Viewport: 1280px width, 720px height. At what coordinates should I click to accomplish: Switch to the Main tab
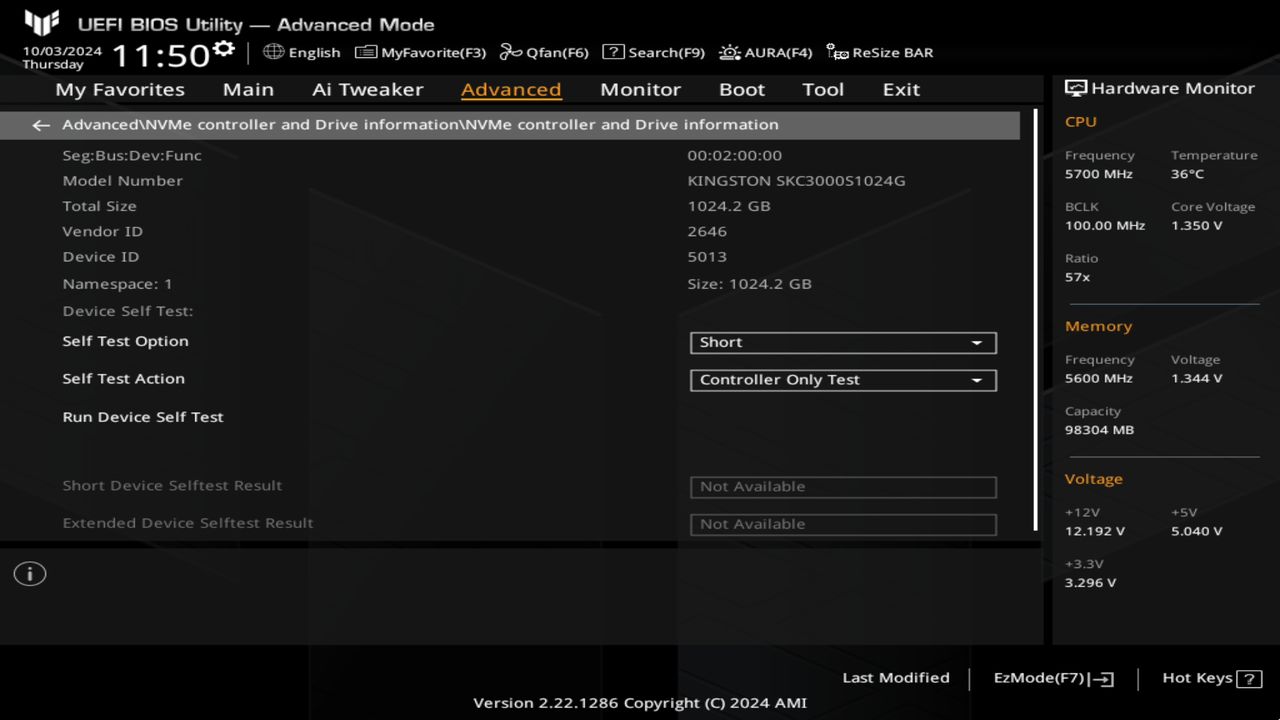pyautogui.click(x=248, y=89)
